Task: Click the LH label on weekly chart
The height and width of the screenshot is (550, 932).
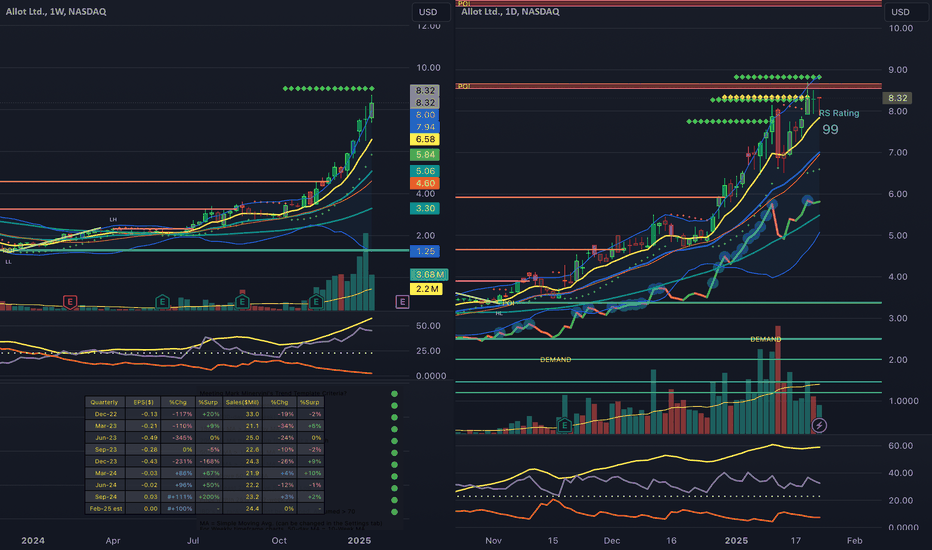Action: (113, 219)
